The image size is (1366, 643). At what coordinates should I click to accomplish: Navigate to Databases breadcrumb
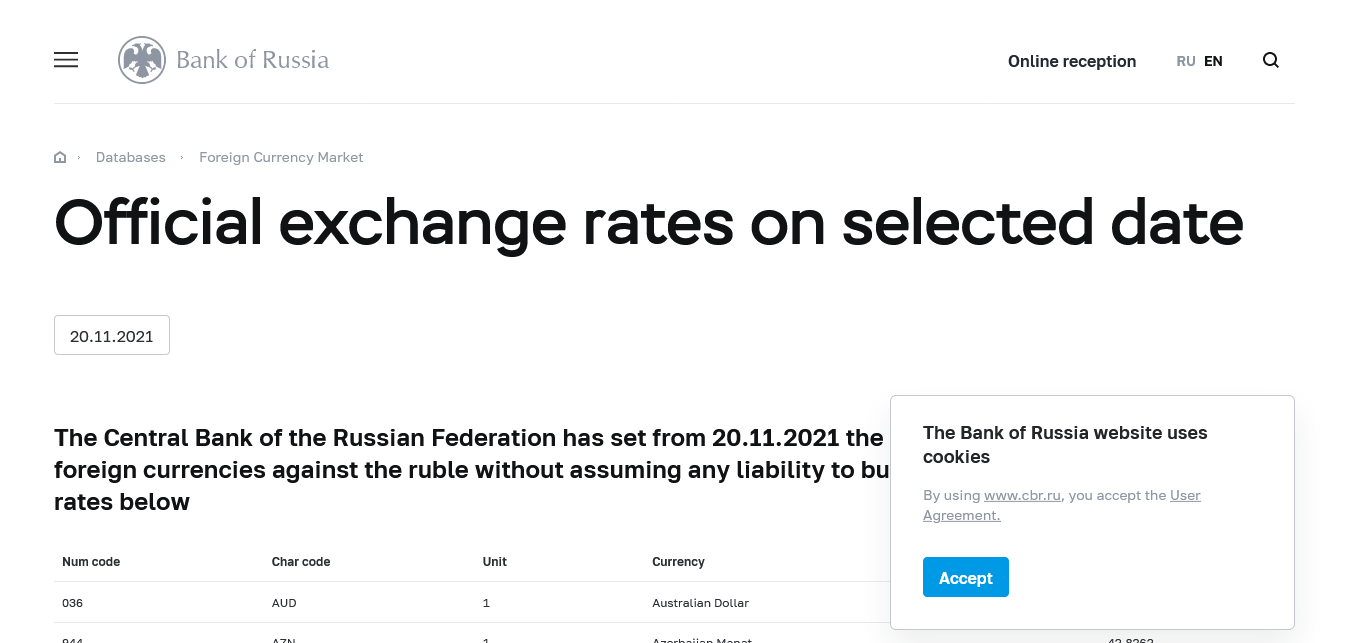(130, 158)
